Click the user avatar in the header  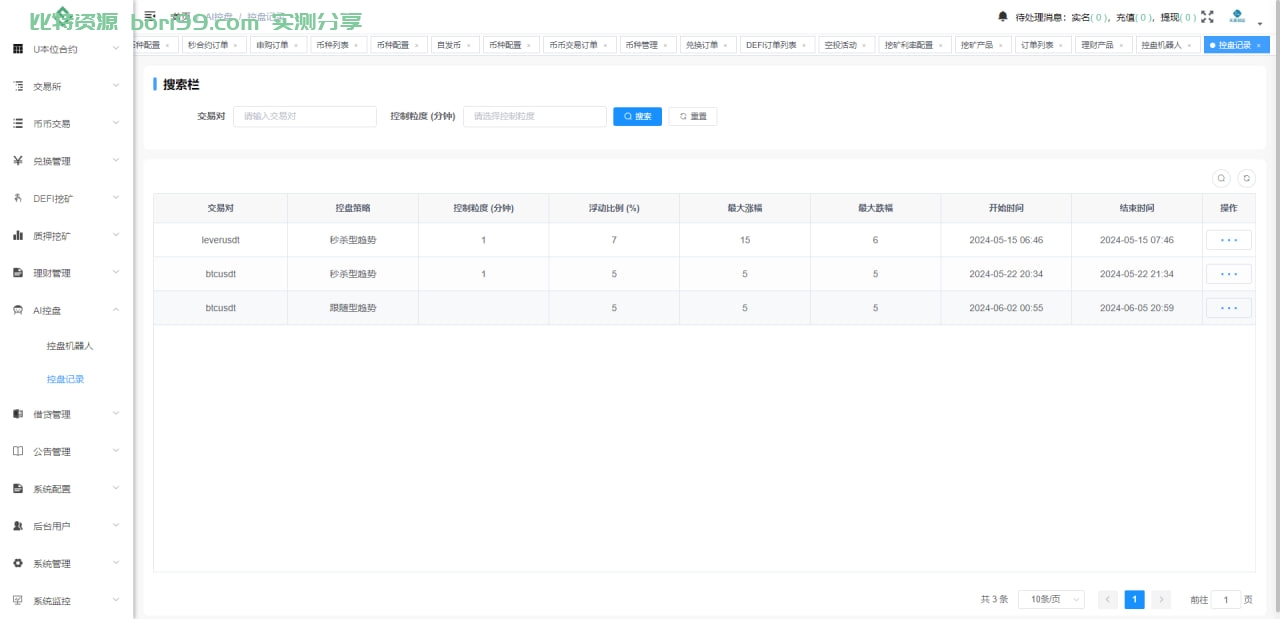pos(1236,17)
